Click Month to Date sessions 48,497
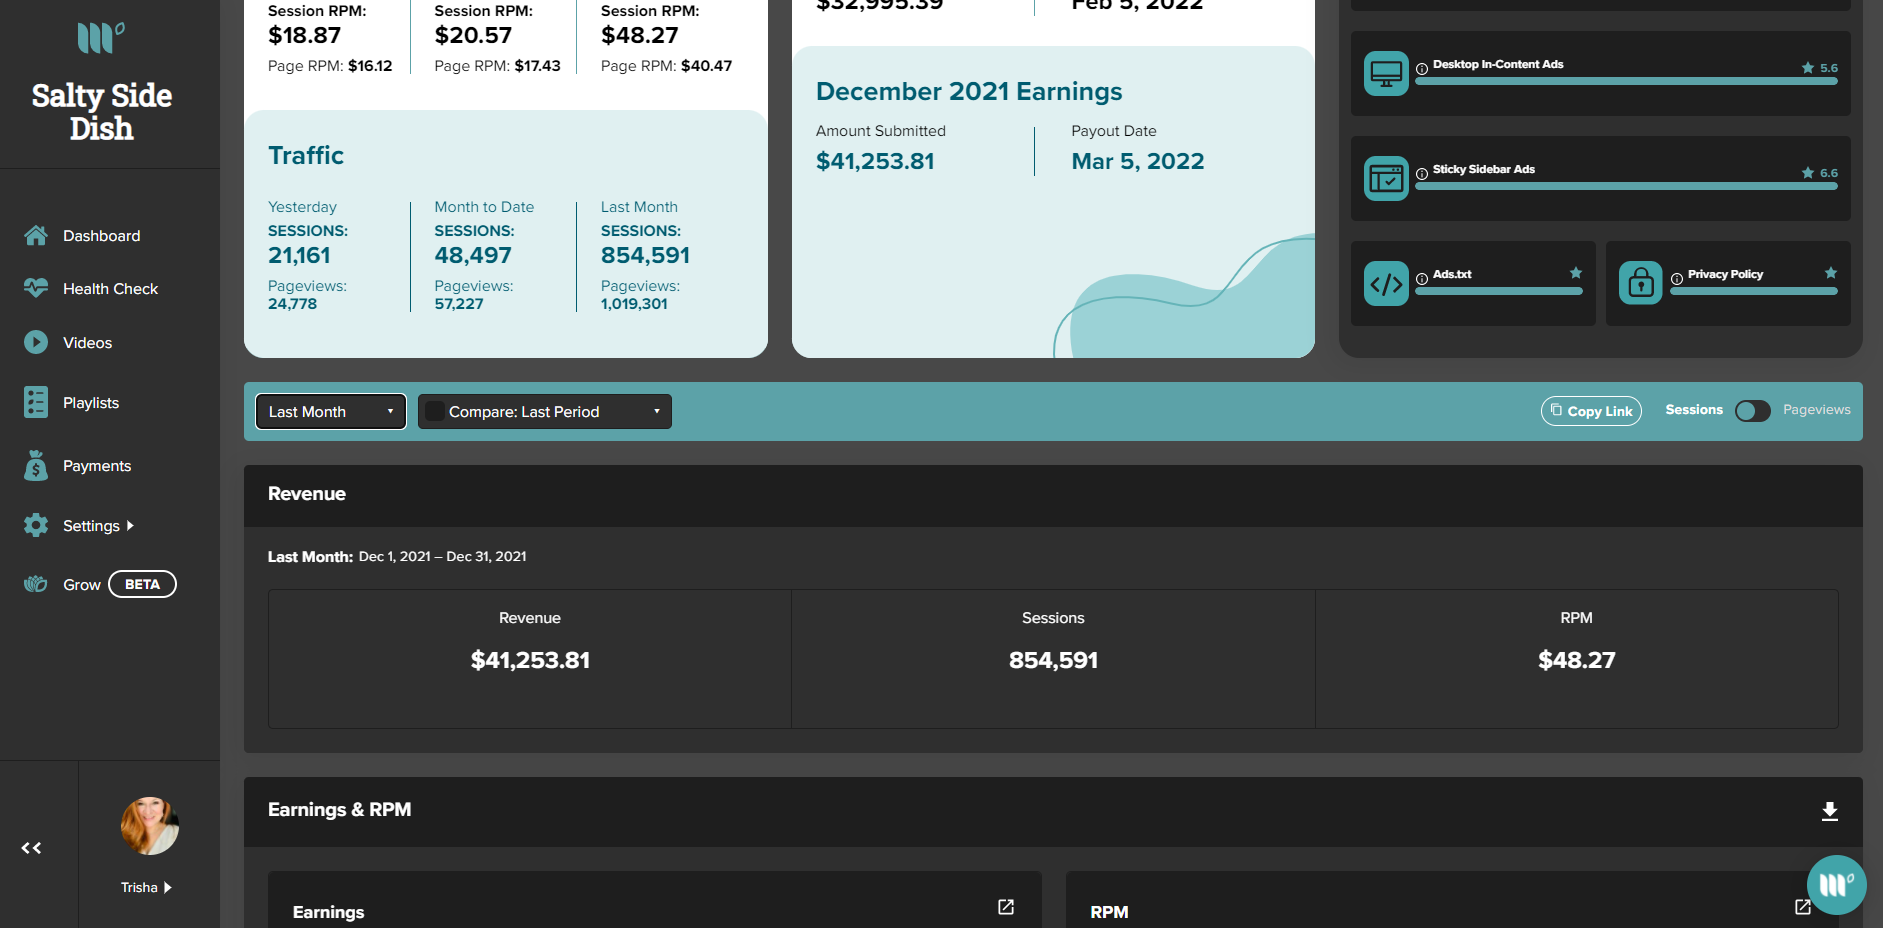 473,255
